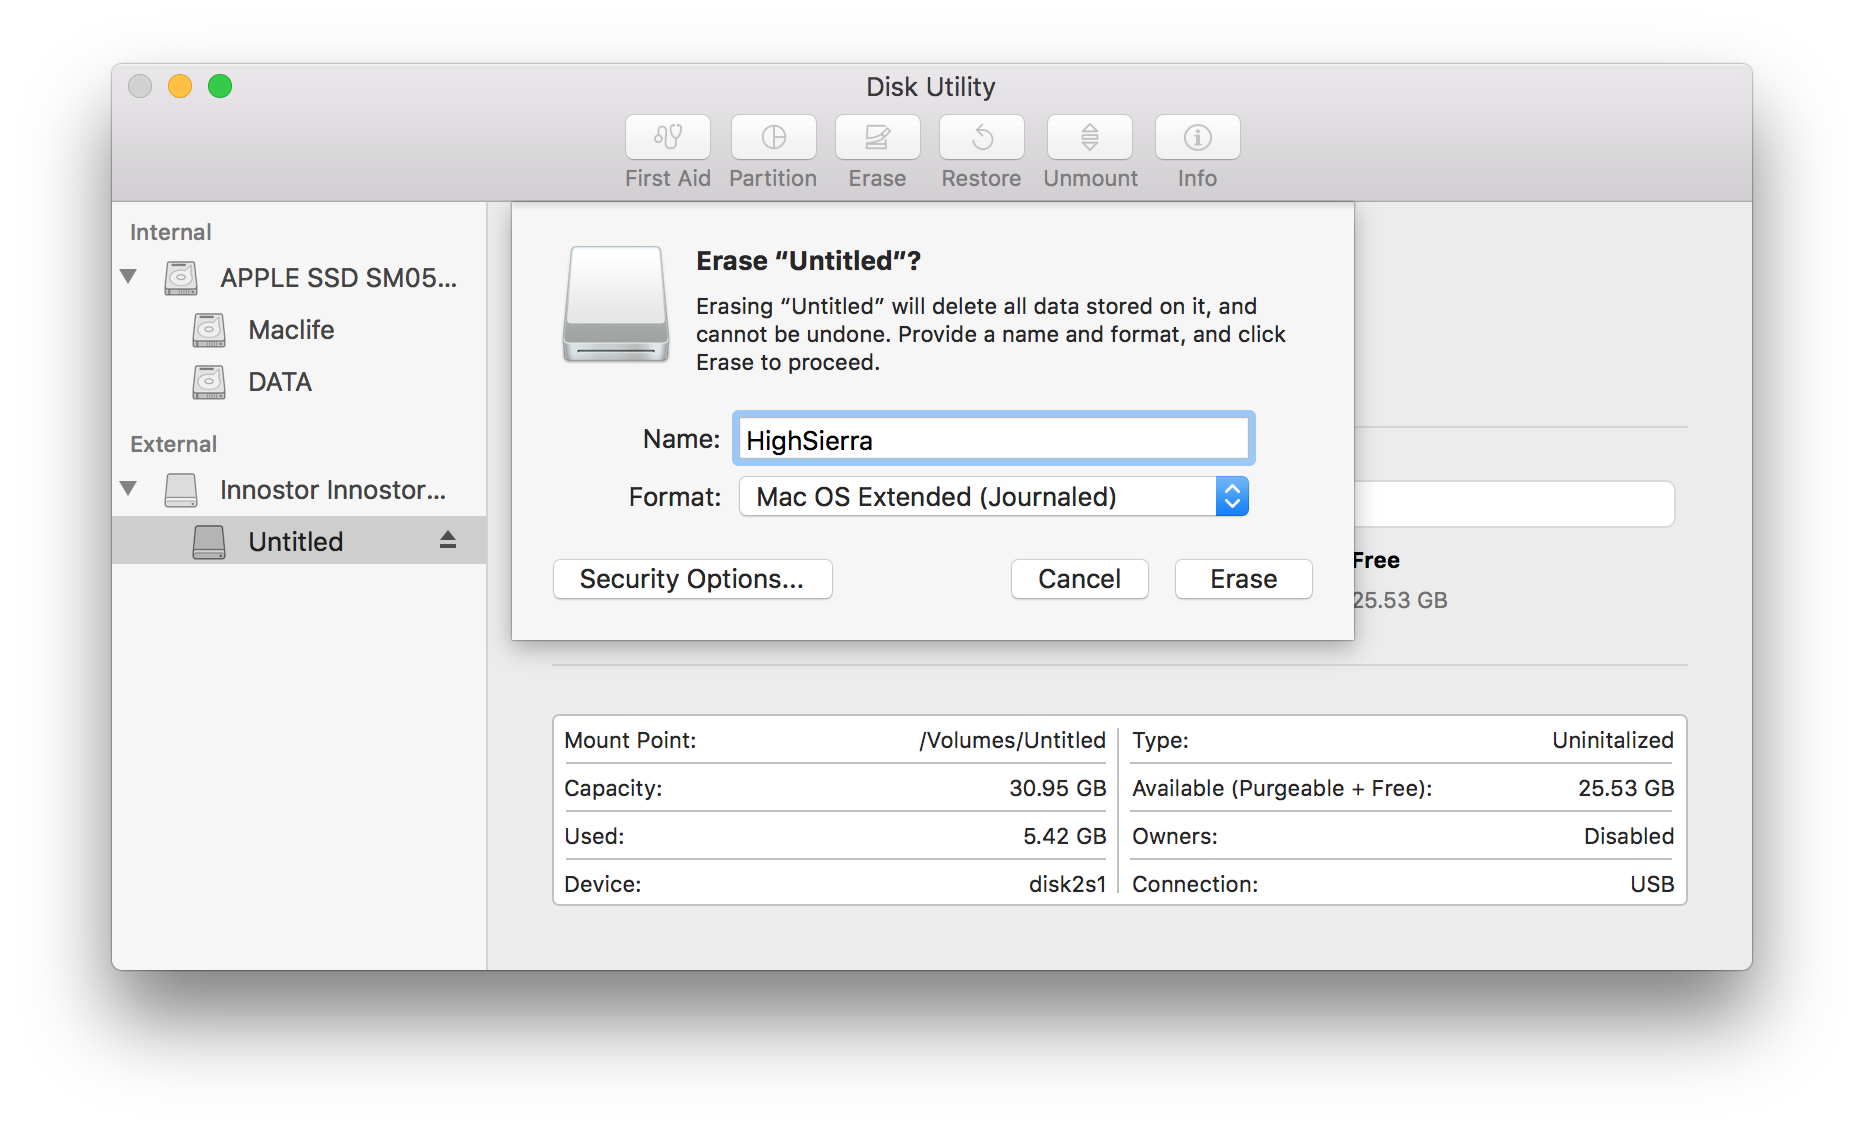
Task: Minimize the Disk Utility window
Action: point(180,86)
